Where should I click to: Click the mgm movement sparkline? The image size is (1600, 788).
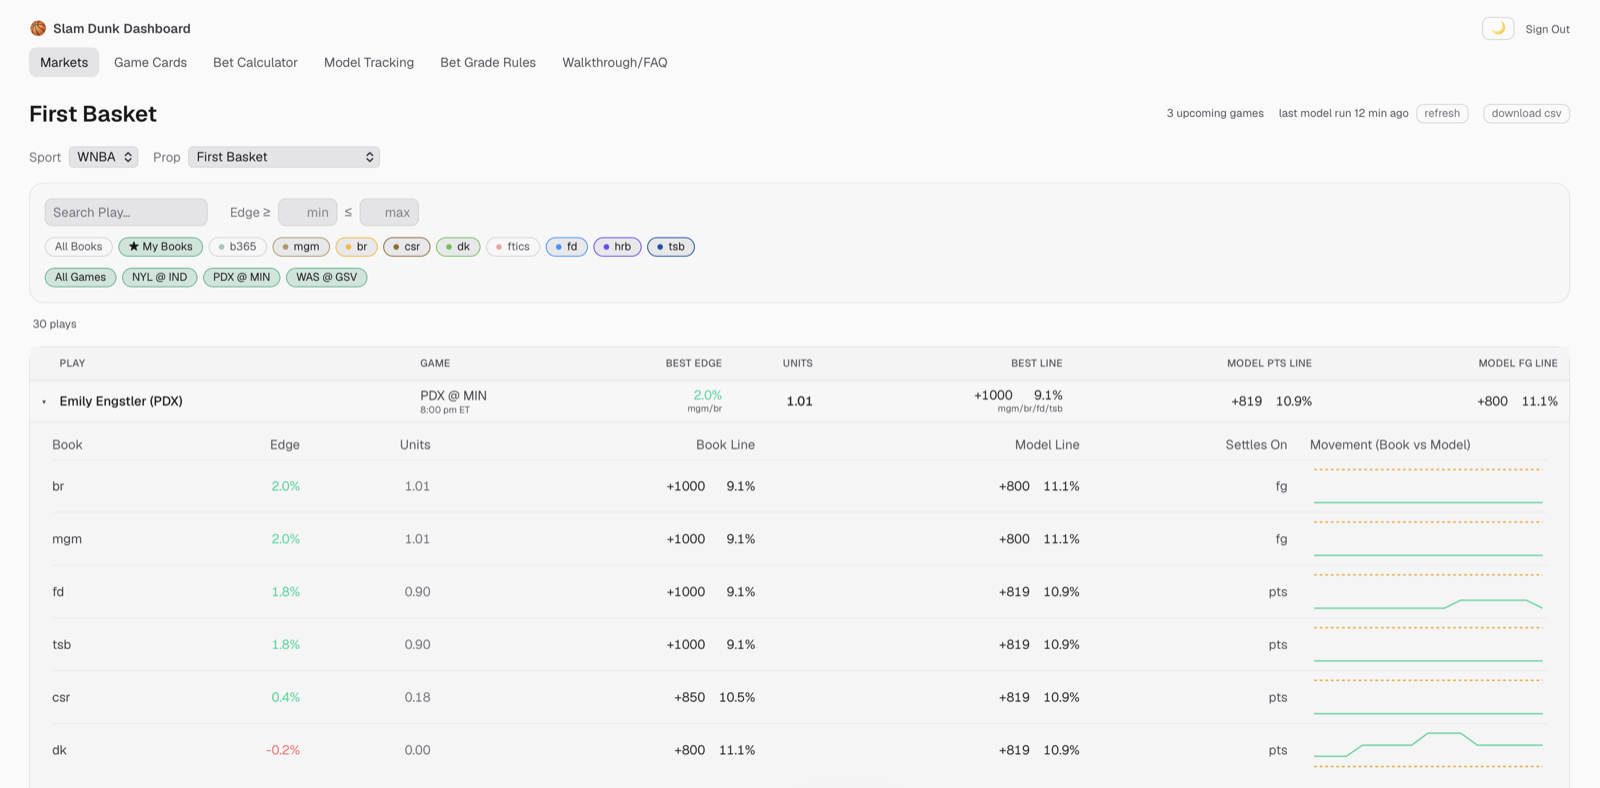click(1428, 539)
